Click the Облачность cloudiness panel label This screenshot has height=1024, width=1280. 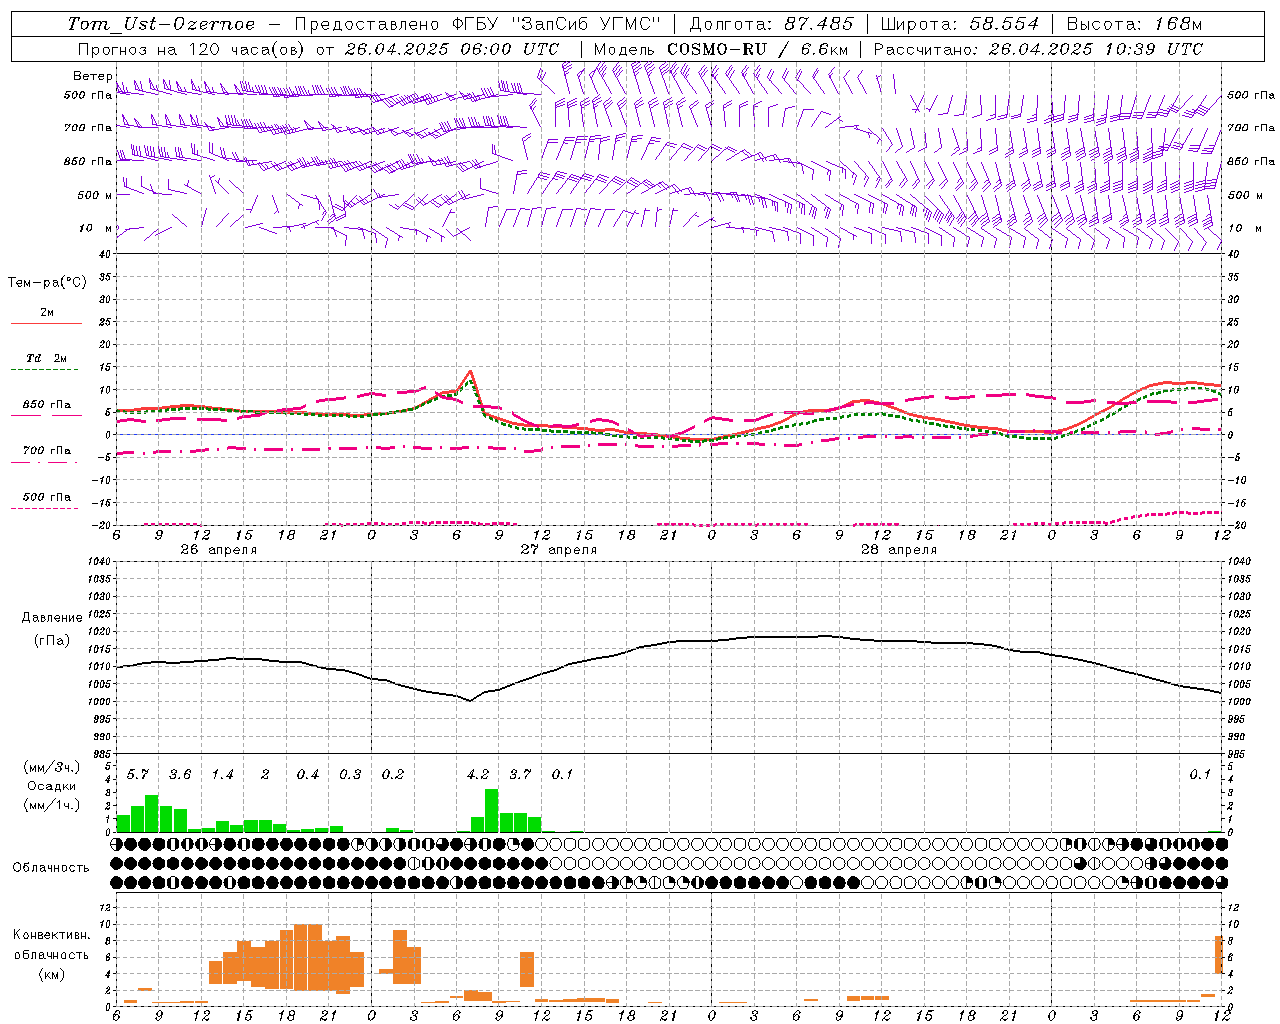(51, 868)
